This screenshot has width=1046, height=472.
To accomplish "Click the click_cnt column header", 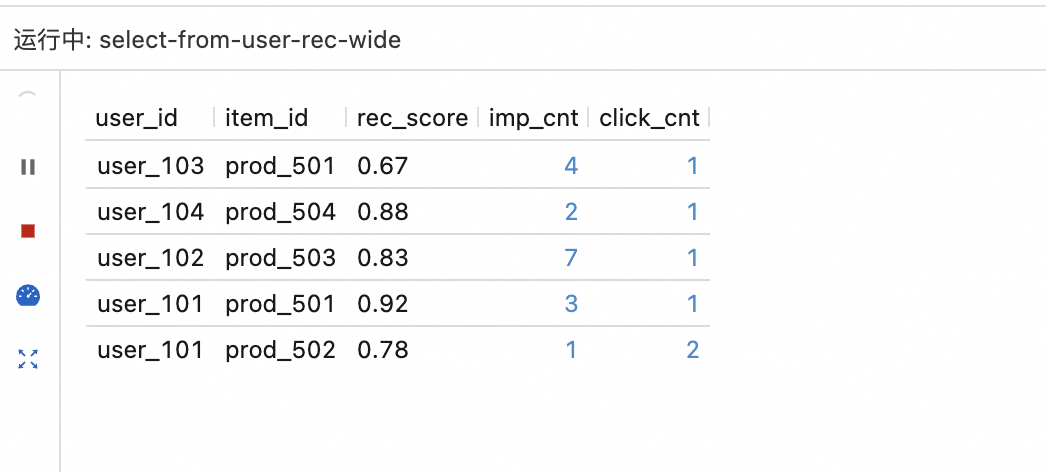I will point(649,118).
